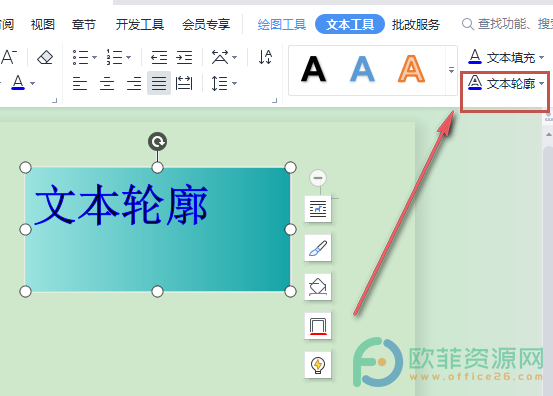Click the Chinese layout icon

(x=220, y=57)
